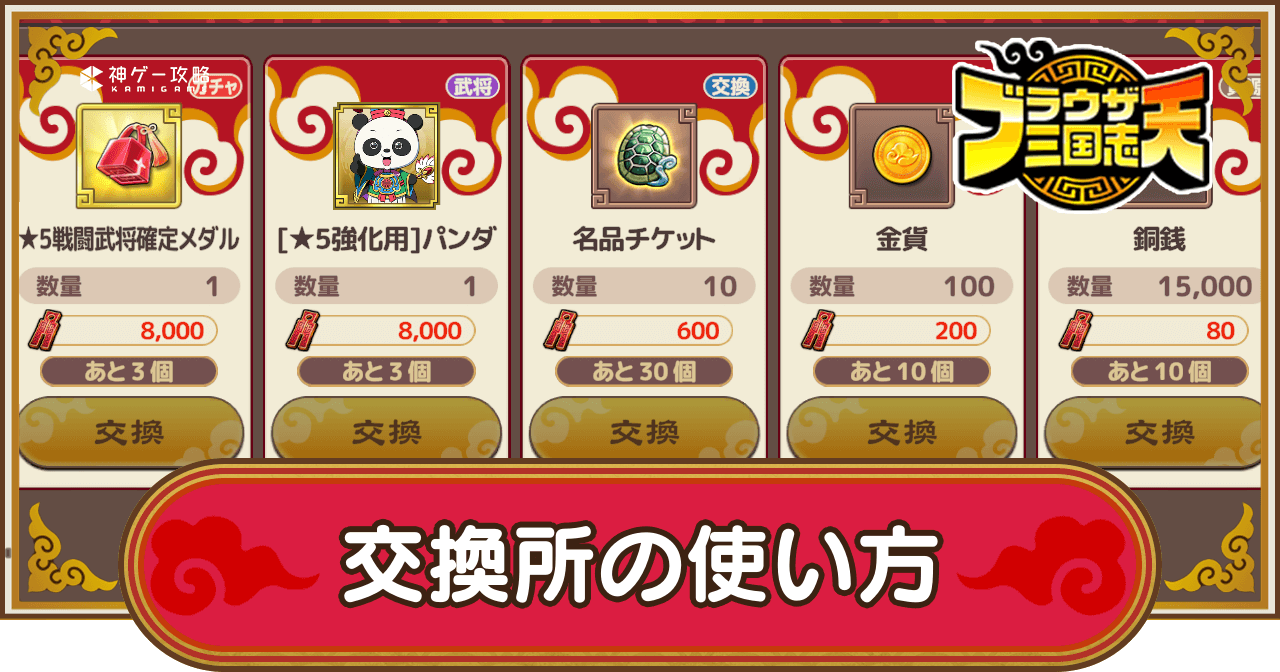Tap the 交換 button under 名品チケット

tap(644, 432)
